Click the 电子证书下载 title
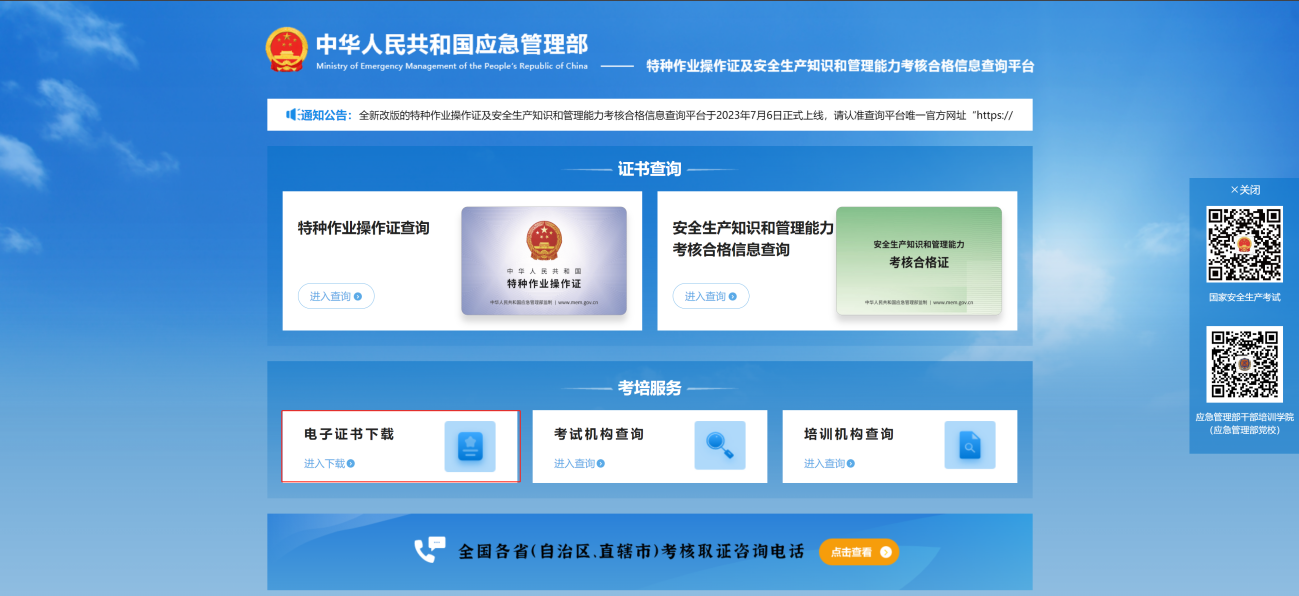Image resolution: width=1299 pixels, height=596 pixels. [x=349, y=434]
